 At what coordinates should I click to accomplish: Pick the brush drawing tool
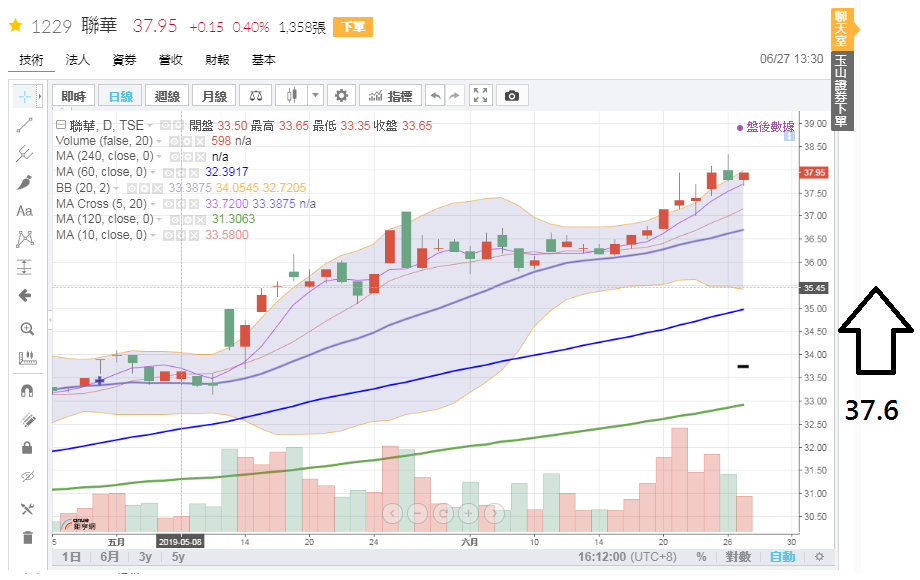click(x=25, y=182)
